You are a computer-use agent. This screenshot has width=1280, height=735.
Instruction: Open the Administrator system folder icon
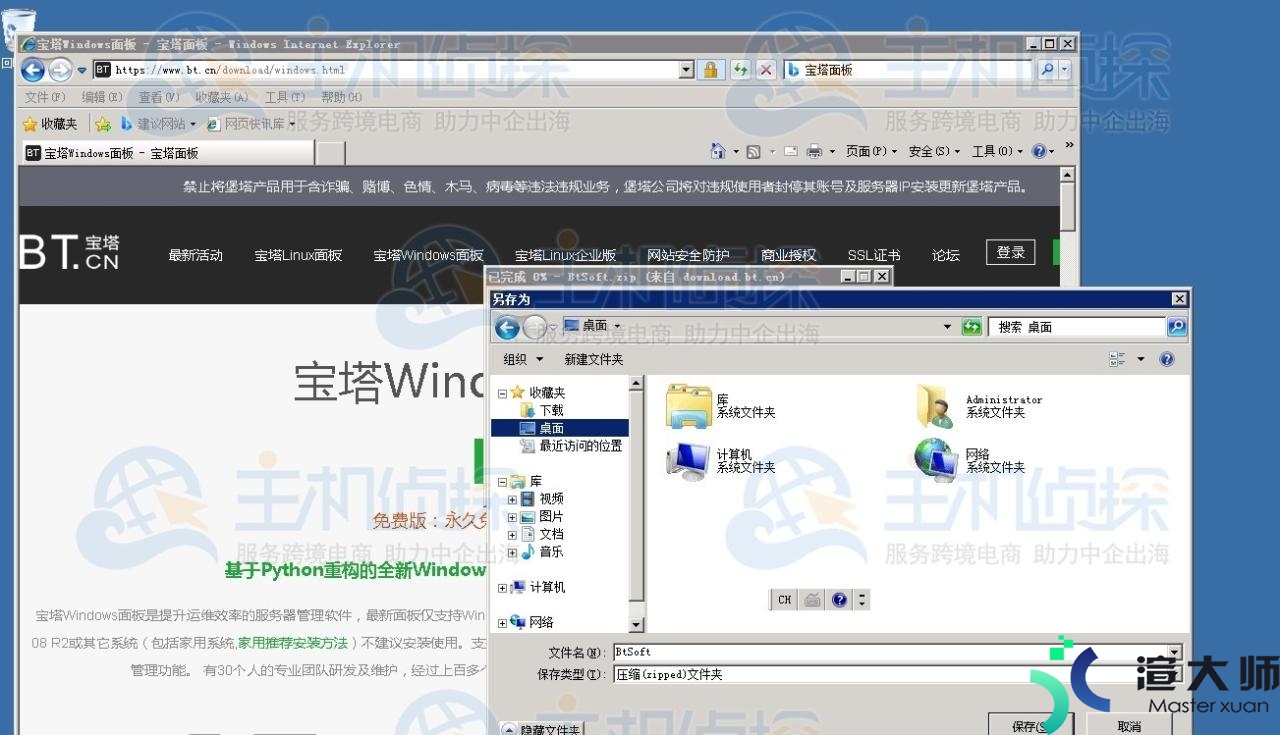pos(936,405)
